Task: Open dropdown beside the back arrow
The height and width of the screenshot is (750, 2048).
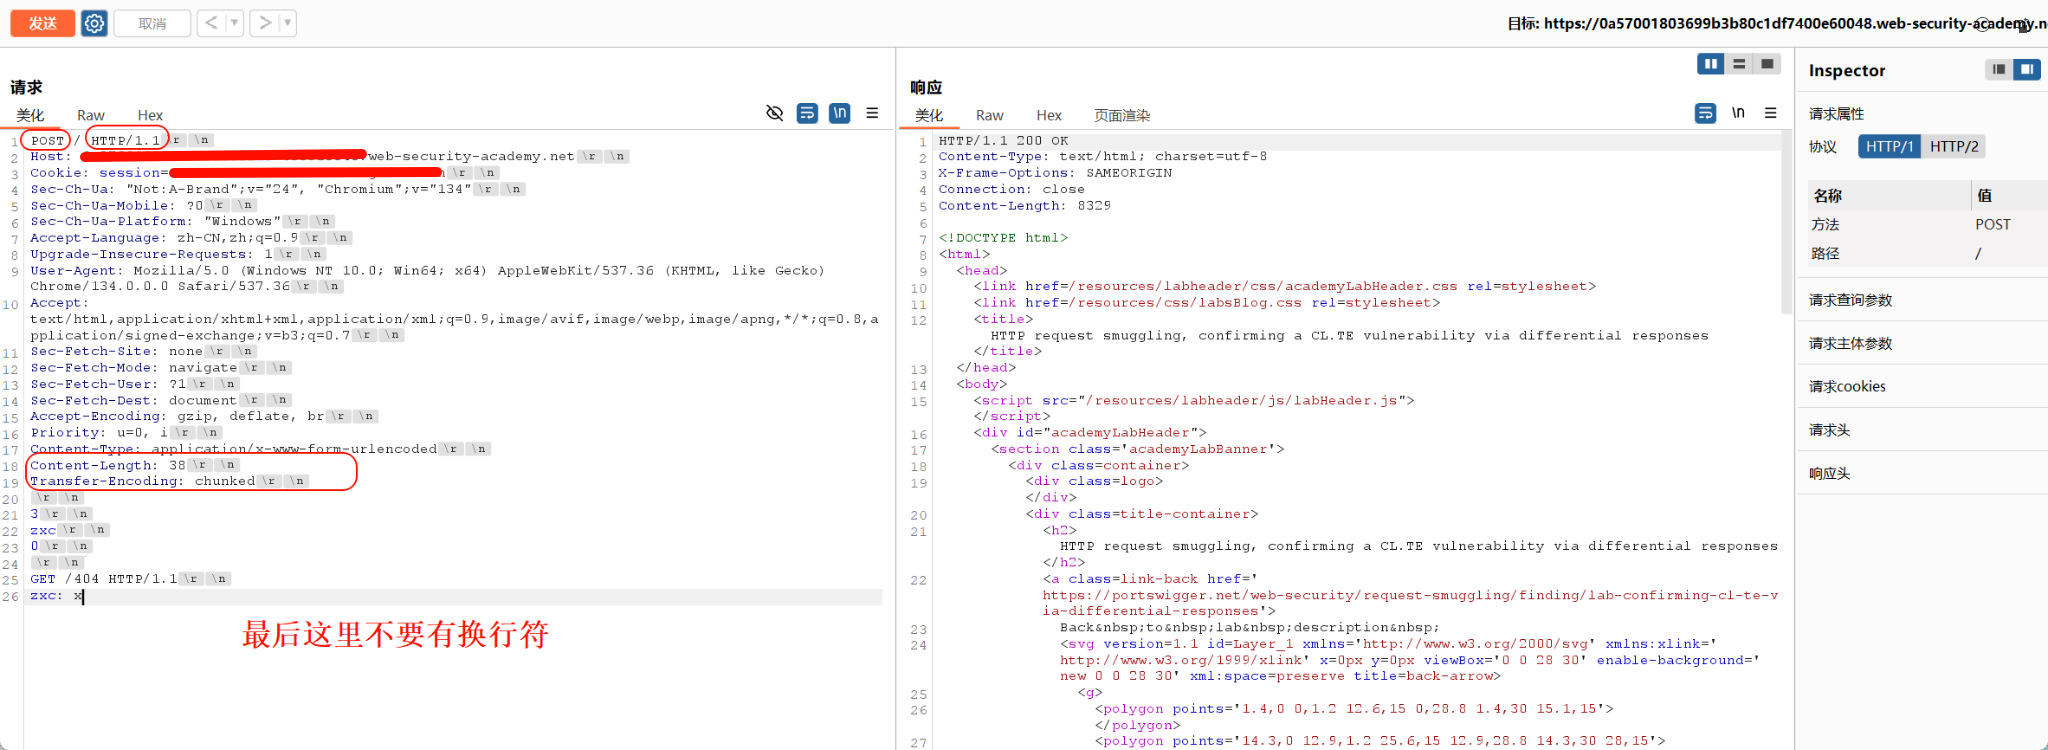Action: pyautogui.click(x=234, y=22)
